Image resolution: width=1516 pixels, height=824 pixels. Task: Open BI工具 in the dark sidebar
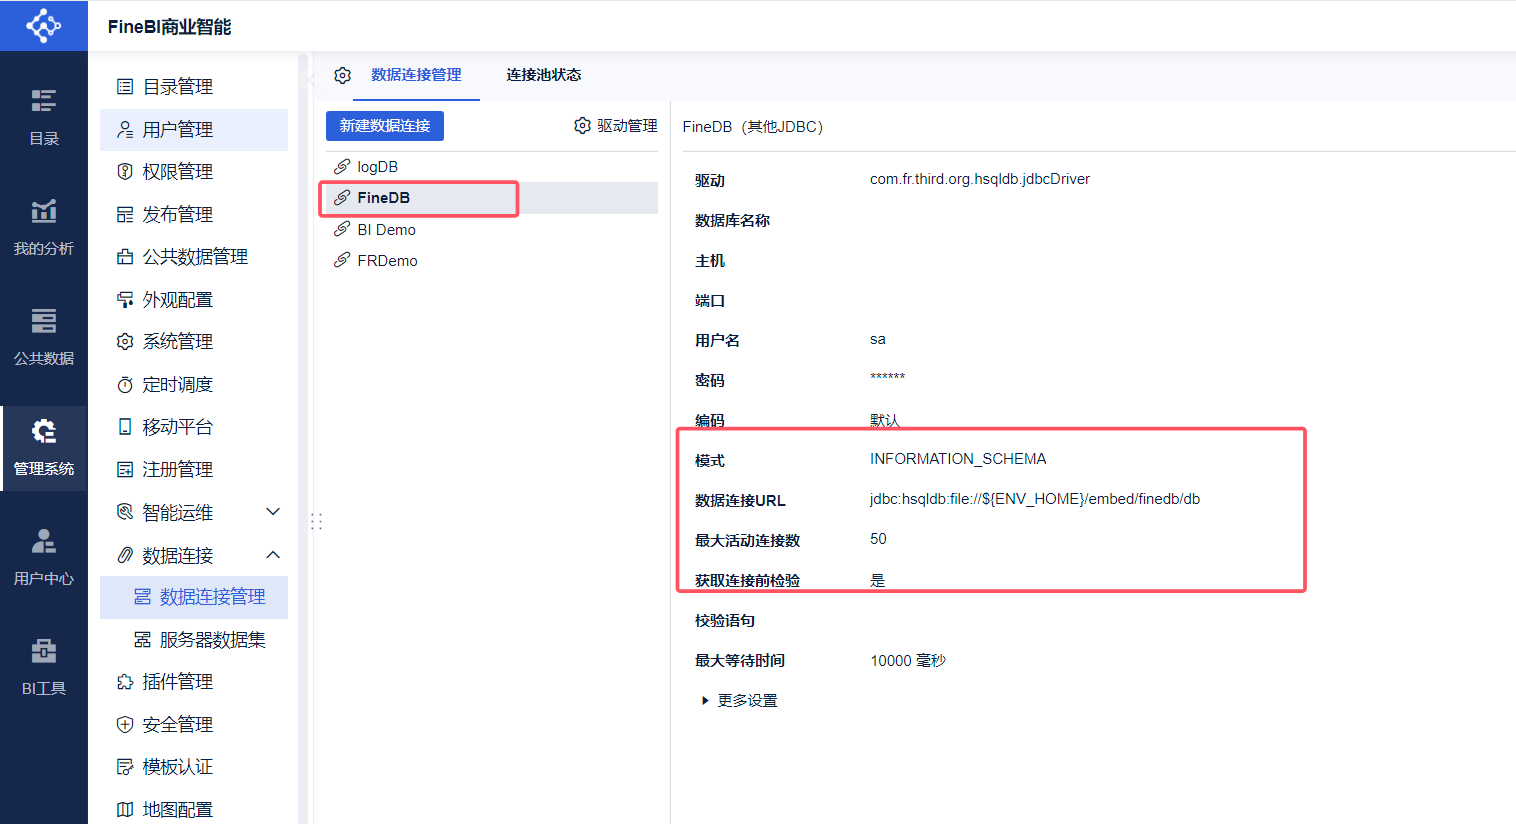pyautogui.click(x=44, y=667)
